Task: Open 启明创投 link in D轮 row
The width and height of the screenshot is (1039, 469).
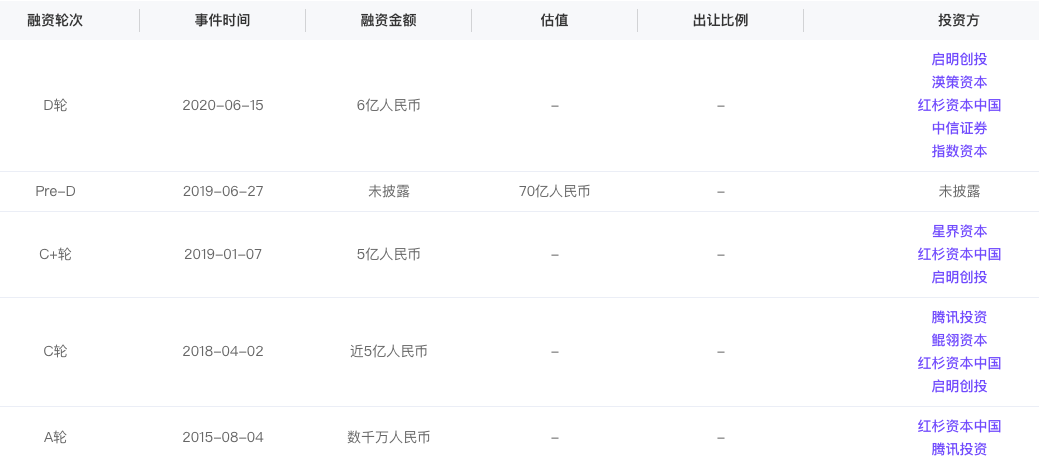Action: (x=959, y=59)
